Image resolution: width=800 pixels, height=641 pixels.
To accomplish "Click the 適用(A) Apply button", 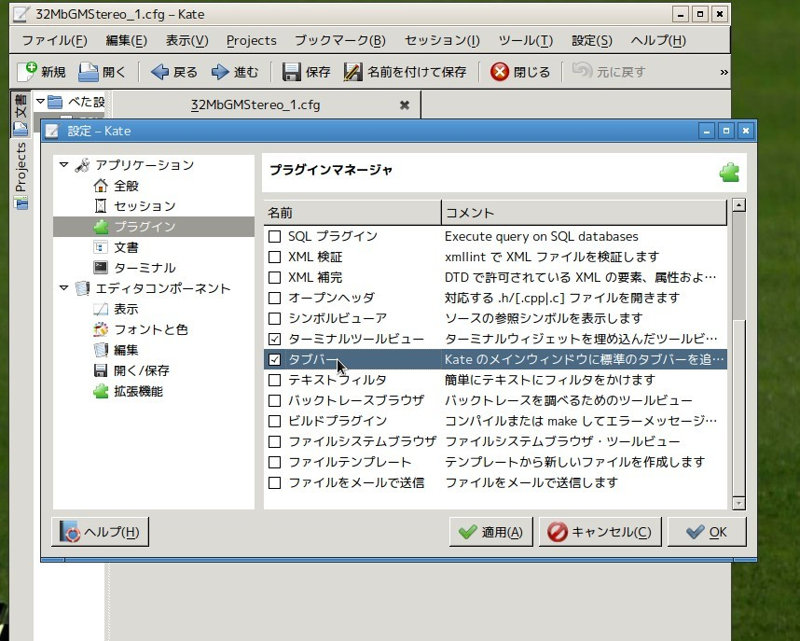I will [x=491, y=532].
